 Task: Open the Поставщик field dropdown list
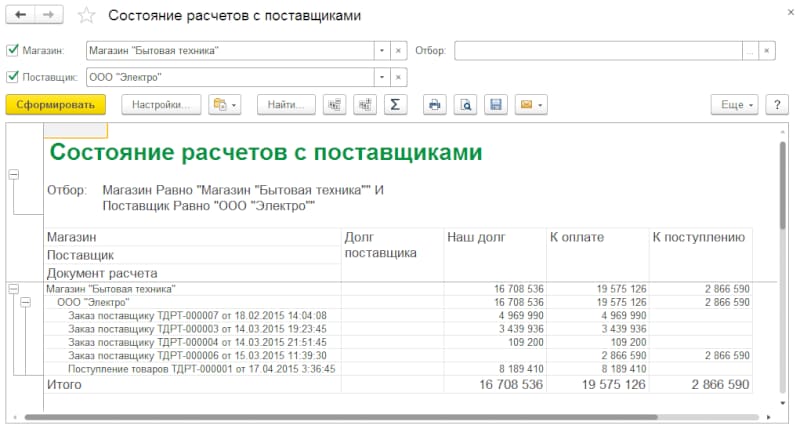[381, 77]
